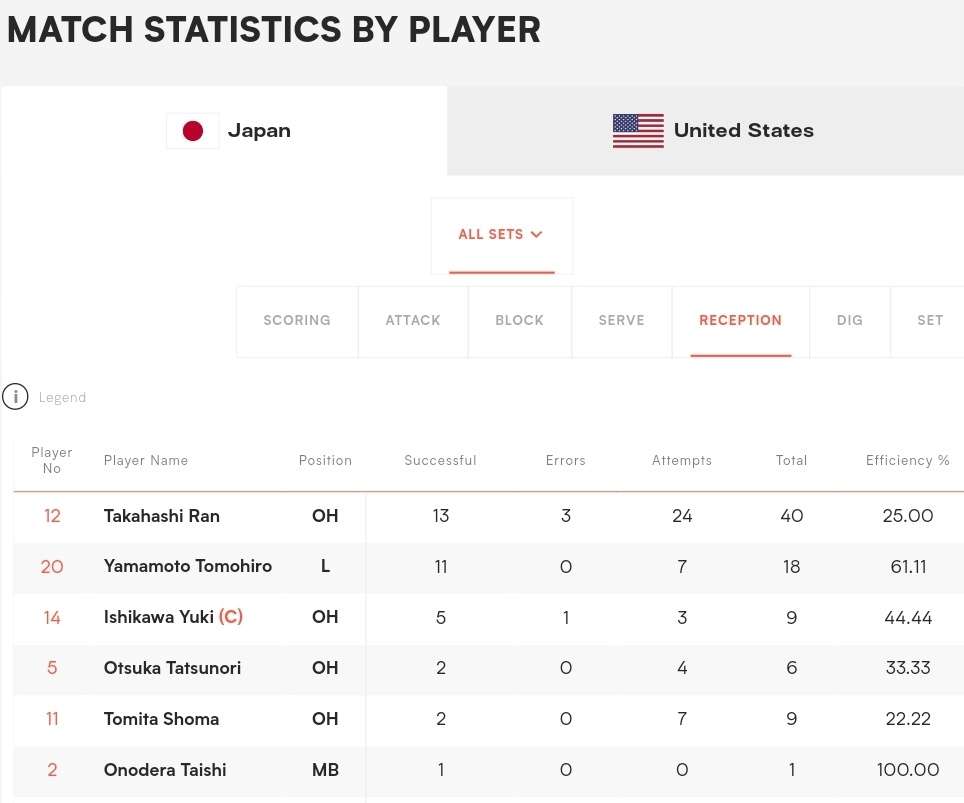
Task: Click the United States flag icon
Action: (638, 130)
